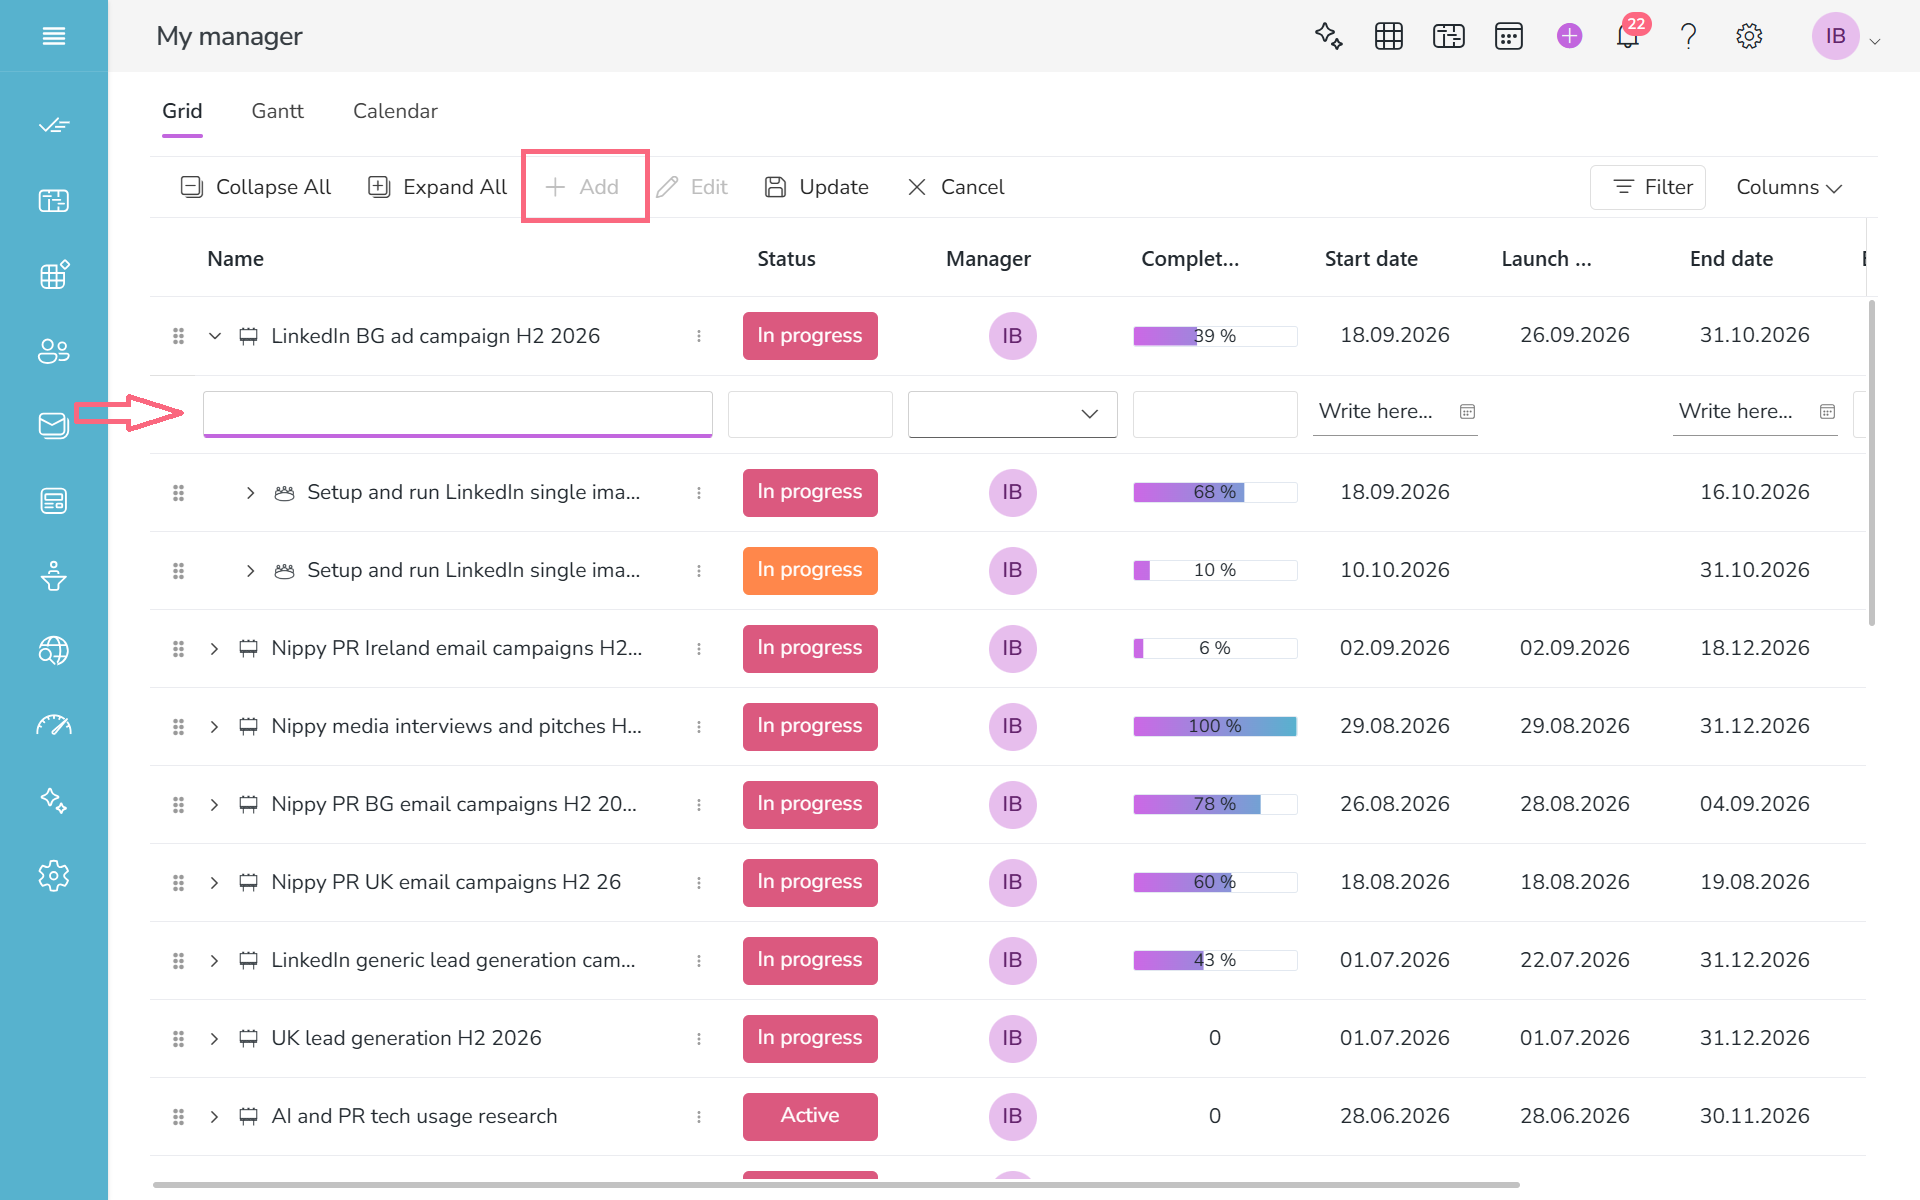Open the tasks checkmark icon in sidebar
This screenshot has width=1920, height=1200.
[54, 125]
